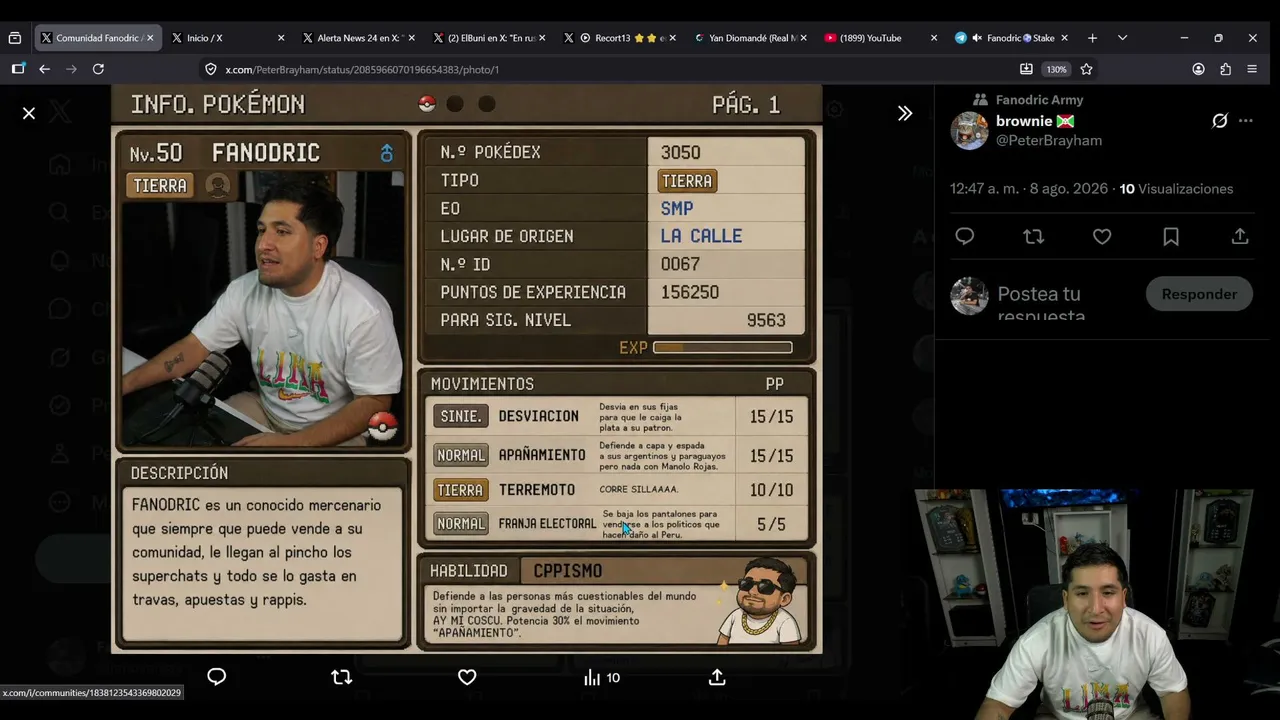The height and width of the screenshot is (720, 1280).
Task: Open the @PeterBrayham profile handle
Action: [x=1049, y=141]
